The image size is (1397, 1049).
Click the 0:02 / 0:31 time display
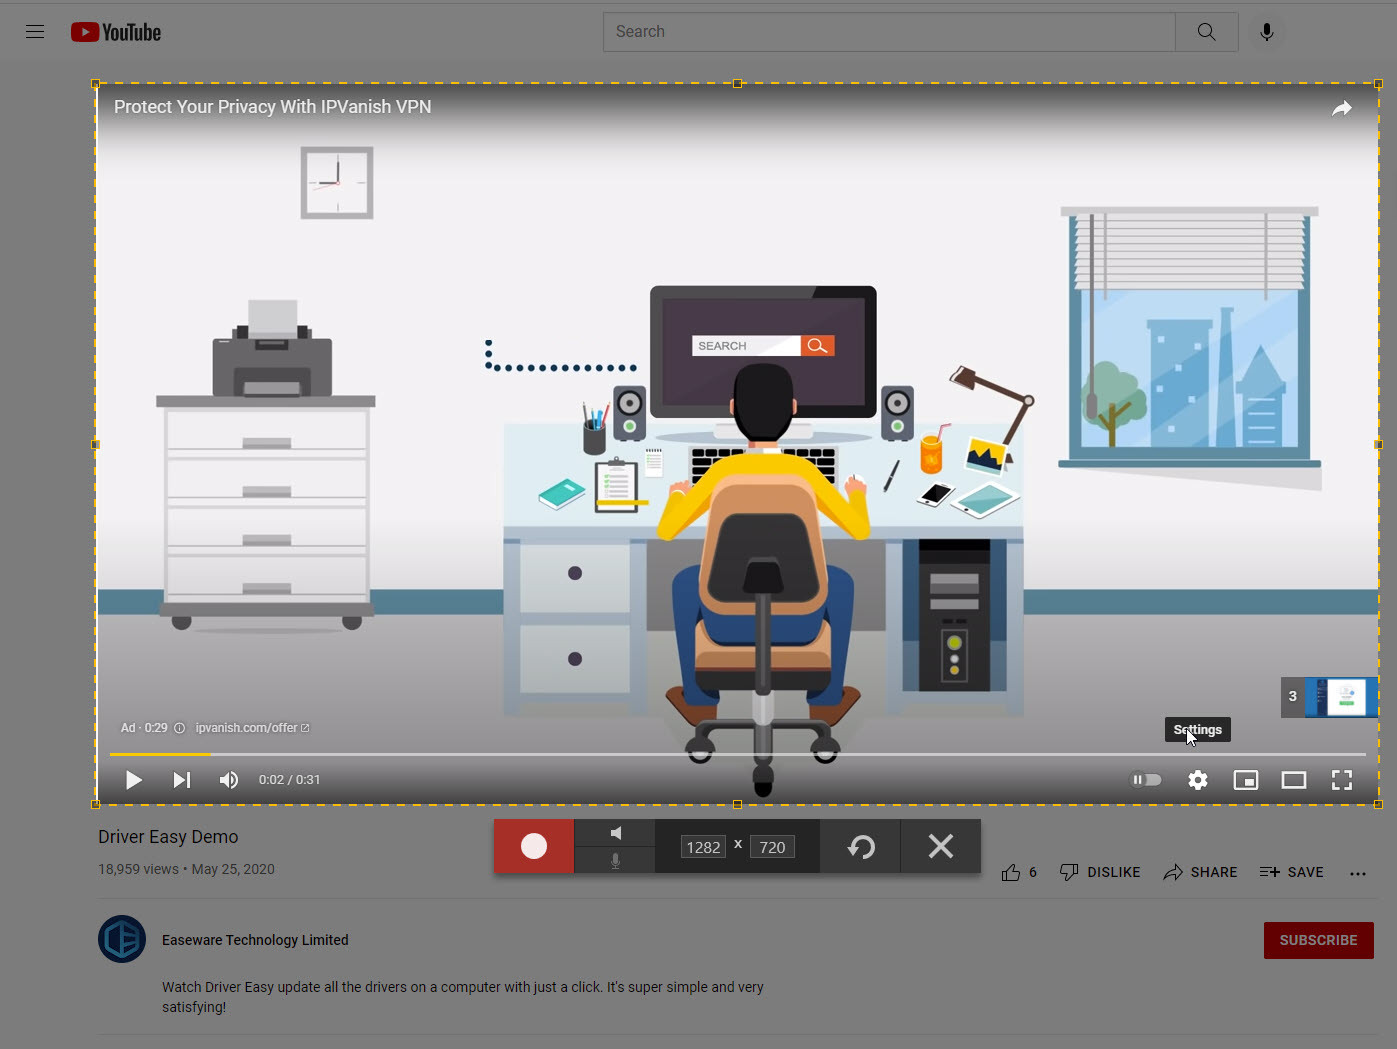(x=290, y=780)
